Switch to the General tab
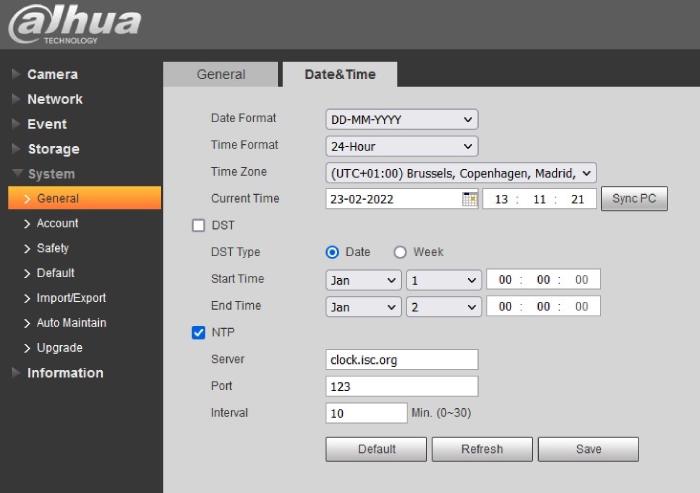The height and width of the screenshot is (493, 700). [221, 74]
